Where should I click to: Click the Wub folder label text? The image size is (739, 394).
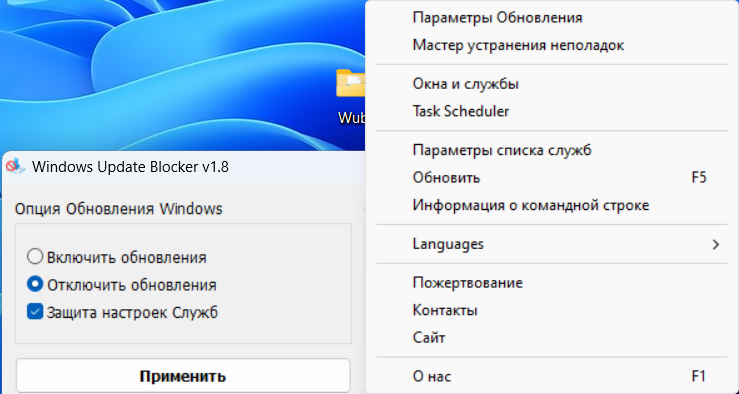[x=352, y=117]
